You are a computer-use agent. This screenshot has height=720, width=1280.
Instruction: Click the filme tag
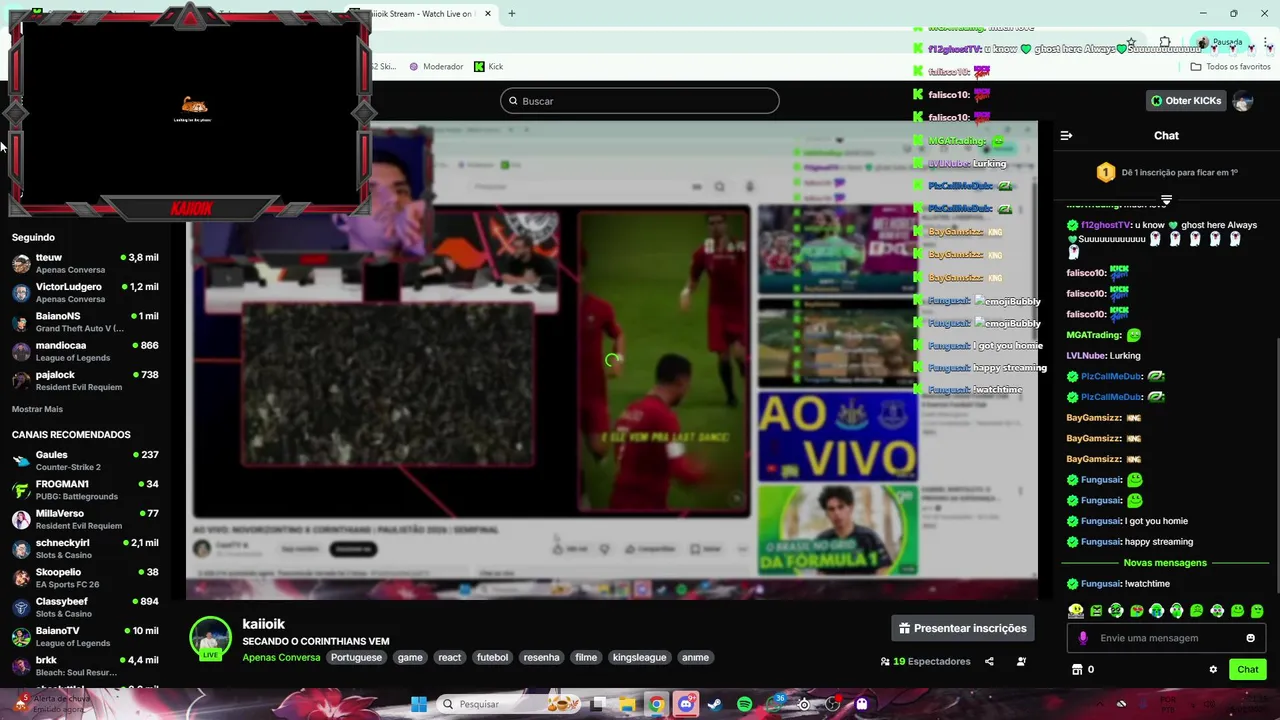pos(586,657)
